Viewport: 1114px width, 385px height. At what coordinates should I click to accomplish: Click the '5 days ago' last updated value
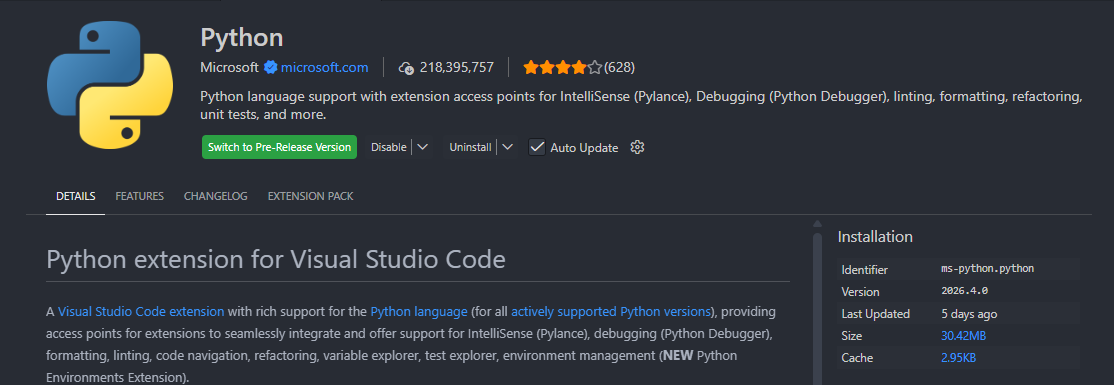969,314
